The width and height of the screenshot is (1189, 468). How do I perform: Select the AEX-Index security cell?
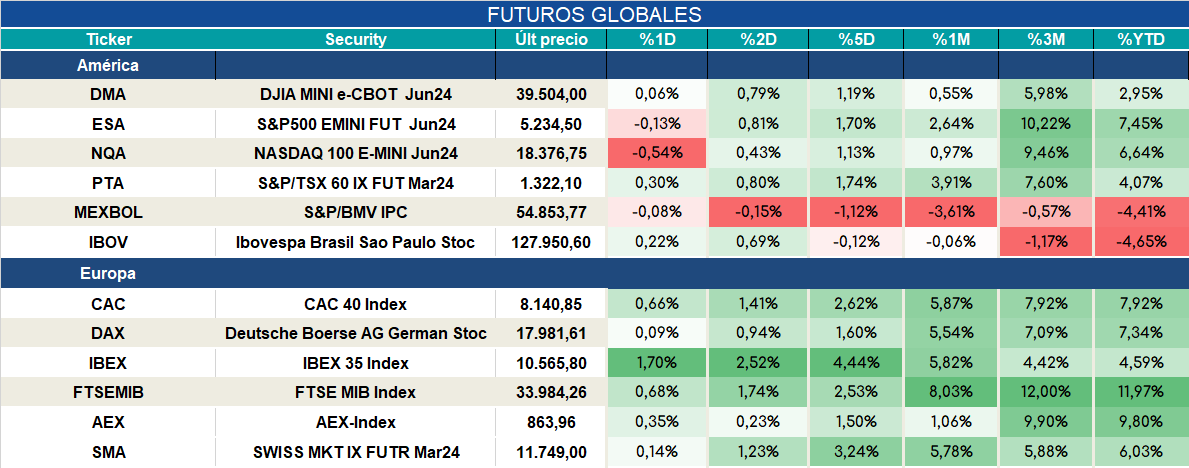[x=356, y=422]
